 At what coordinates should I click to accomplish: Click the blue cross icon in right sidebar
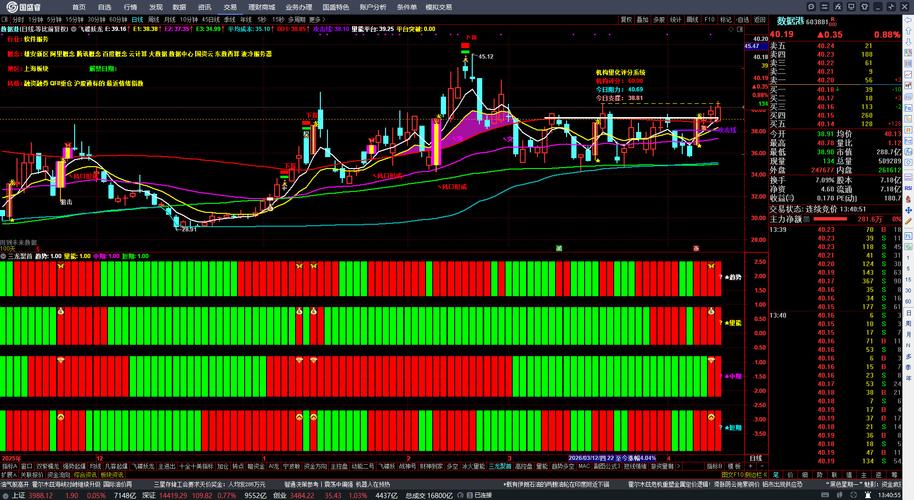tap(908, 210)
